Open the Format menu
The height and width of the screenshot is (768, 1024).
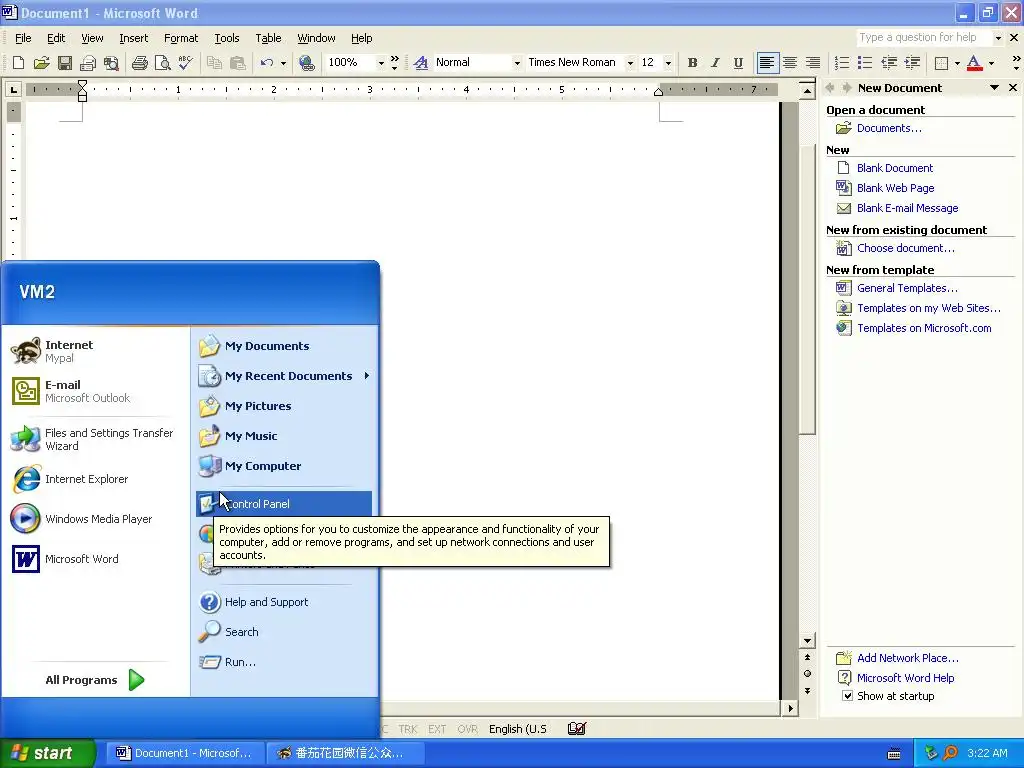coord(181,38)
